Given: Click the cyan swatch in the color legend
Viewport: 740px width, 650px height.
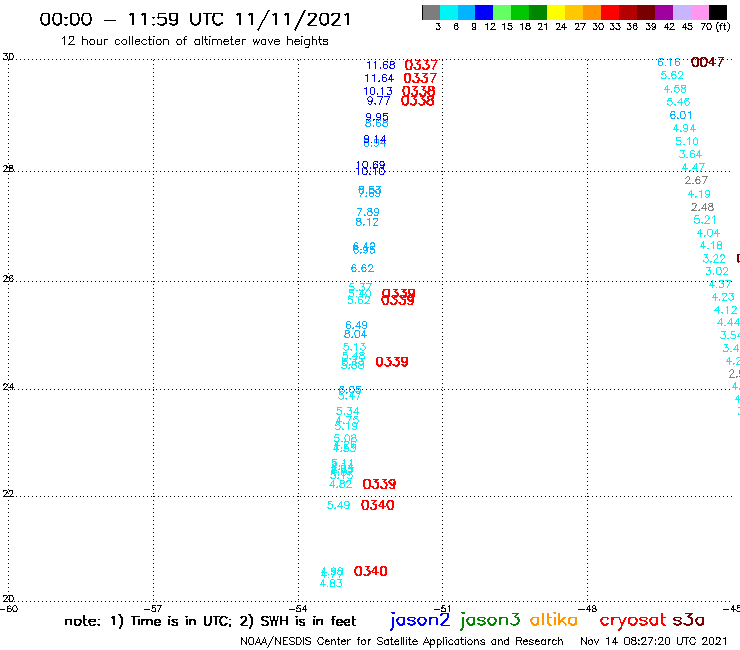Looking at the screenshot, I should 449,12.
